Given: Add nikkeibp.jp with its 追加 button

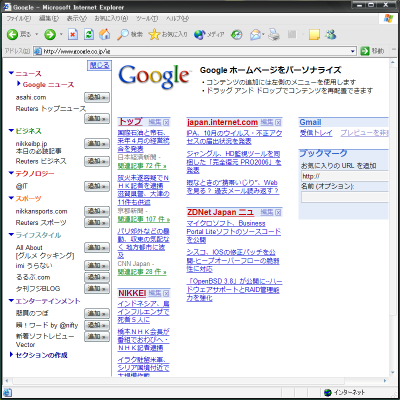Looking at the screenshot, I should 97,144.
